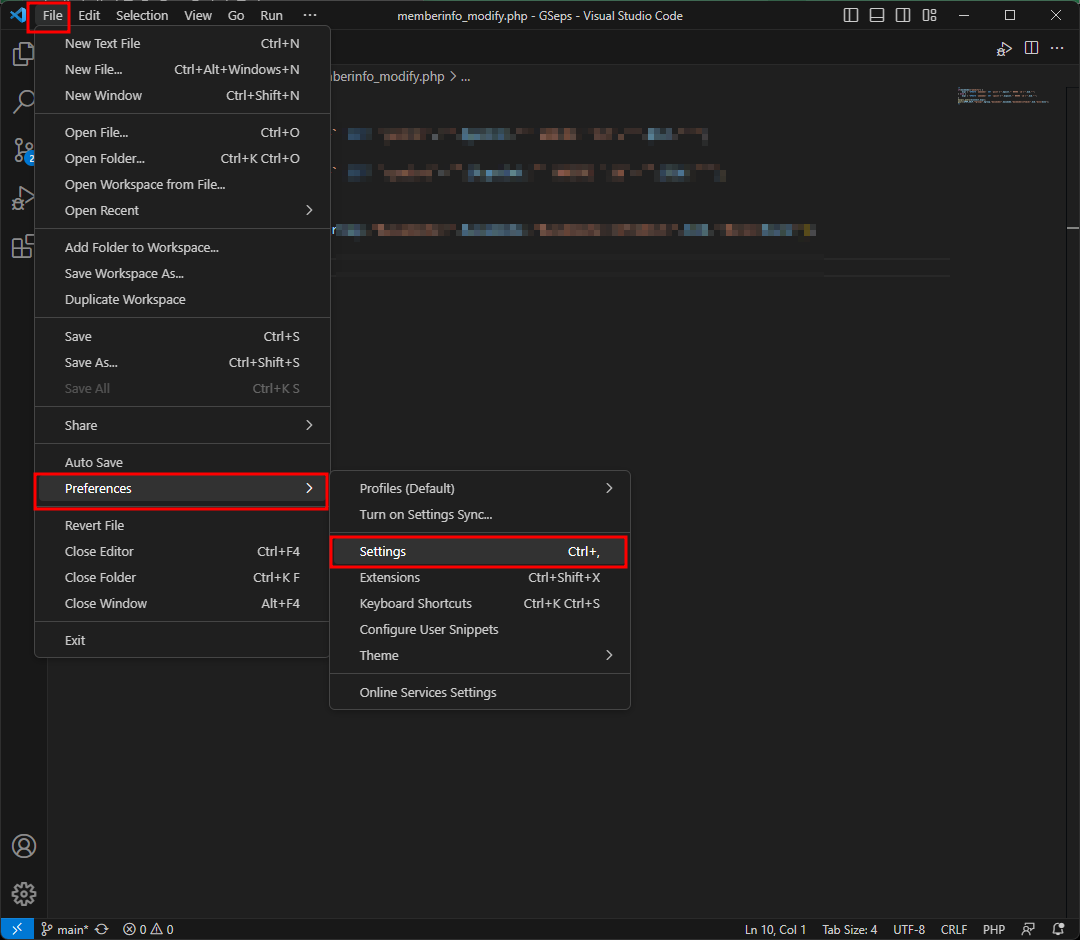
Task: Select Duplicate Workspace
Action: point(182,300)
